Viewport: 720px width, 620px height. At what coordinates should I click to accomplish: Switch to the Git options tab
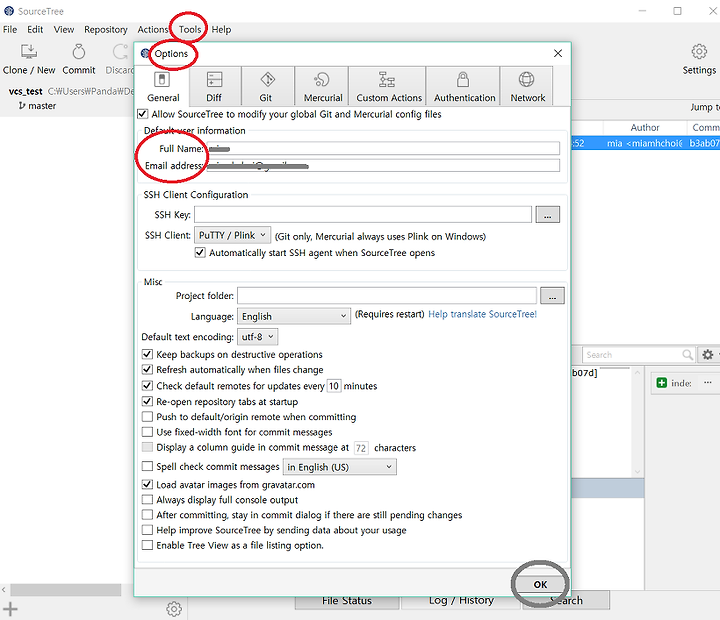tap(267, 86)
